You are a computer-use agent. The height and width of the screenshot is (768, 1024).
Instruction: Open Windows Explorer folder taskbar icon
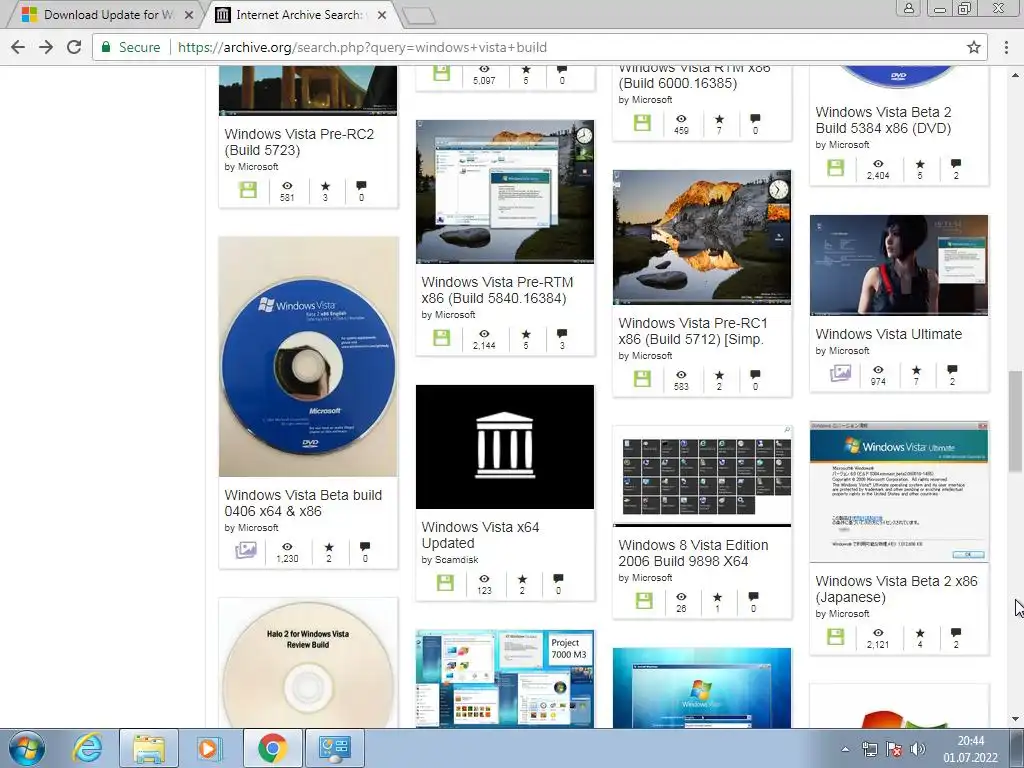(149, 748)
